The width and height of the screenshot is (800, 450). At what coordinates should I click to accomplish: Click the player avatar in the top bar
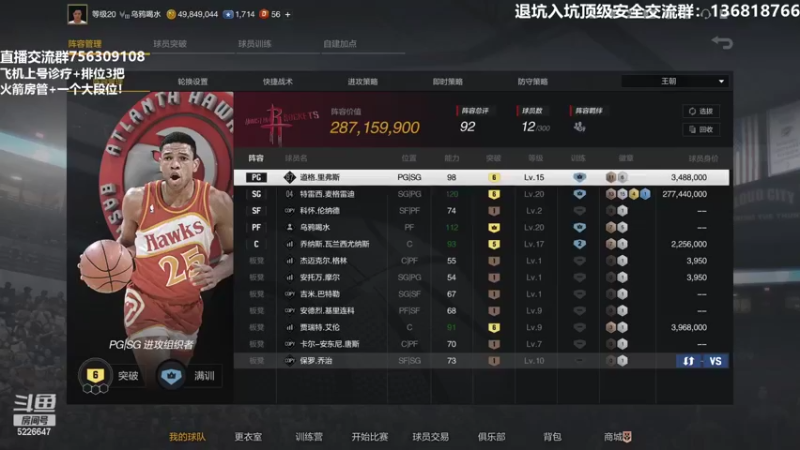77,14
